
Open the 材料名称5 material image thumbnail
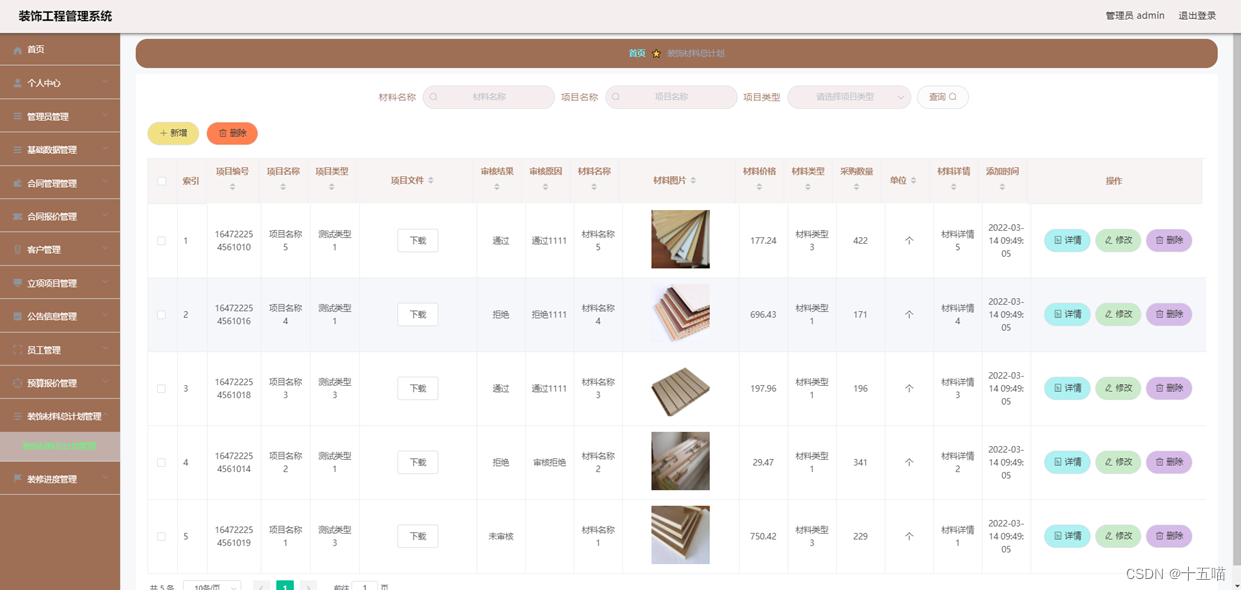coord(680,239)
